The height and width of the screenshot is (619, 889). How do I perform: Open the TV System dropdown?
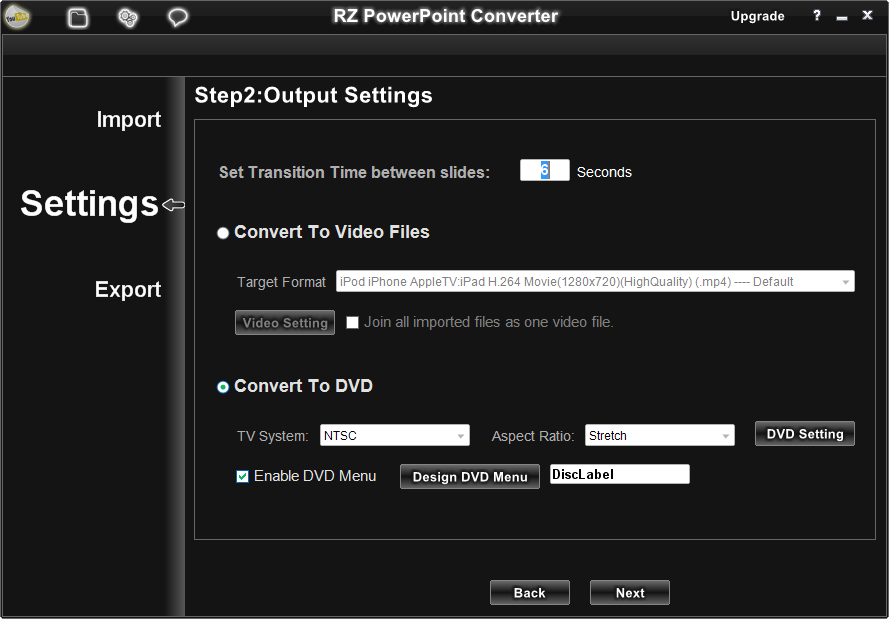[x=394, y=435]
